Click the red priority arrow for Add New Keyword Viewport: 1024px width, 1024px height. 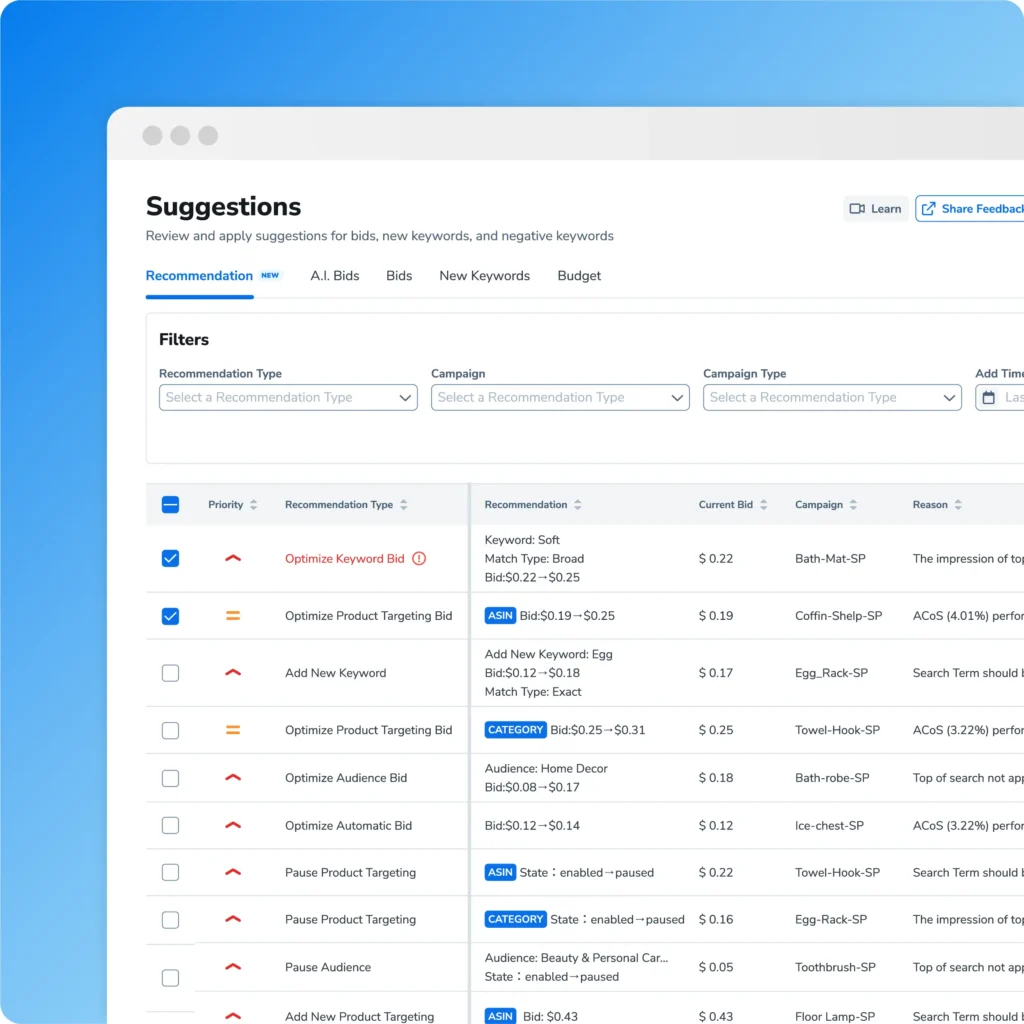pyautogui.click(x=233, y=673)
